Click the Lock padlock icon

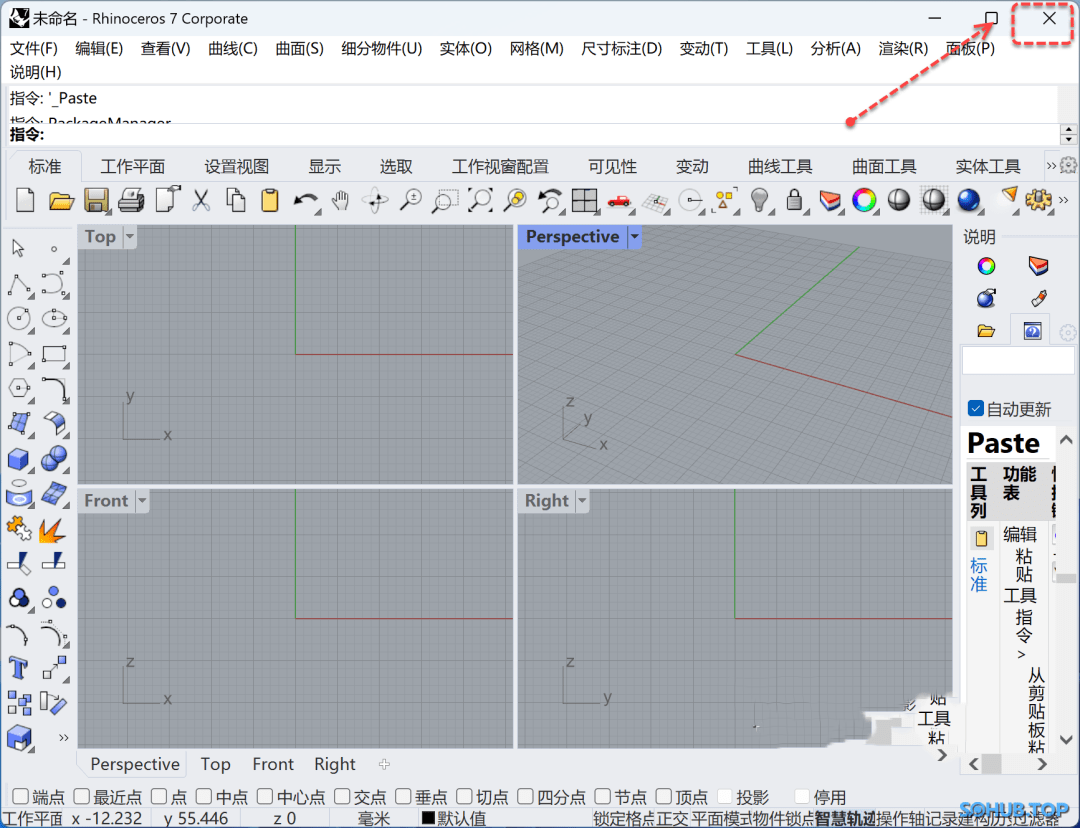[x=795, y=200]
